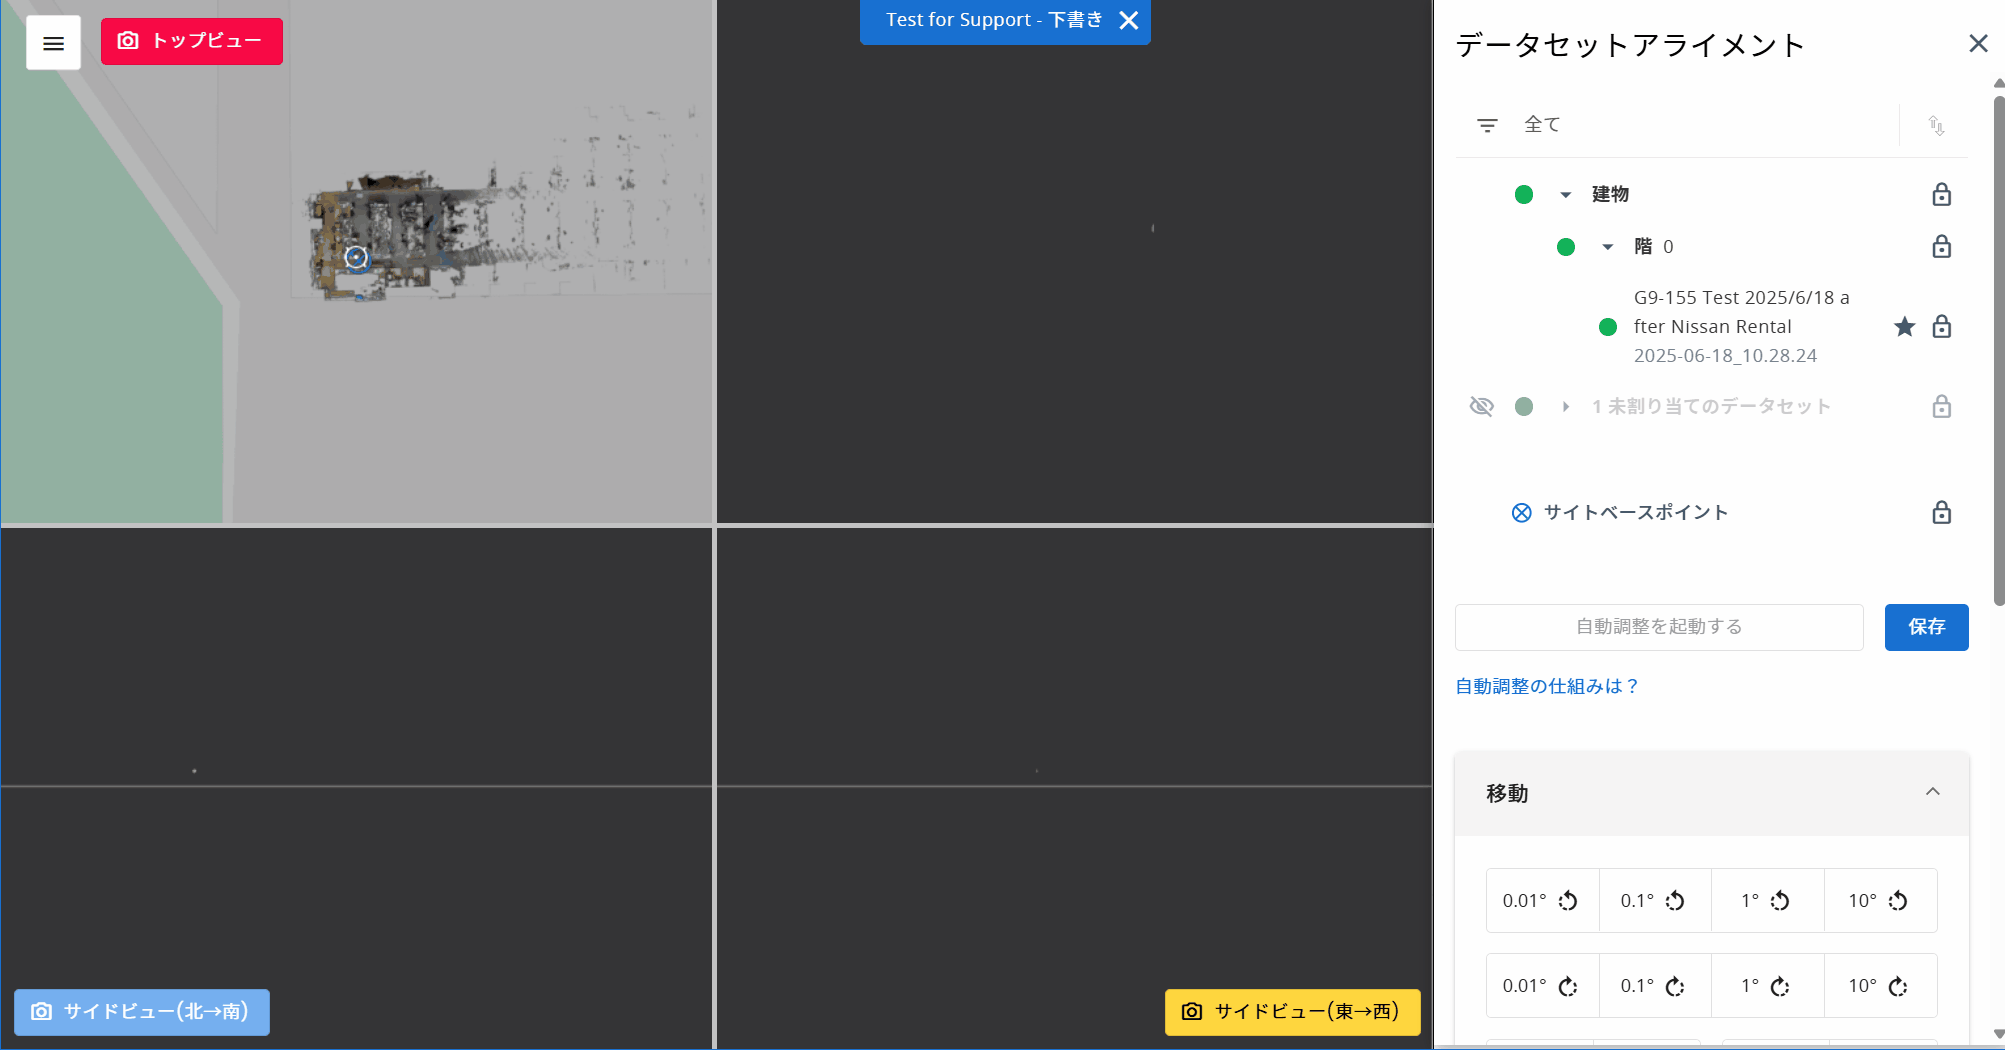
Task: Rotate clockwise by 0.01°
Action: 1542,986
